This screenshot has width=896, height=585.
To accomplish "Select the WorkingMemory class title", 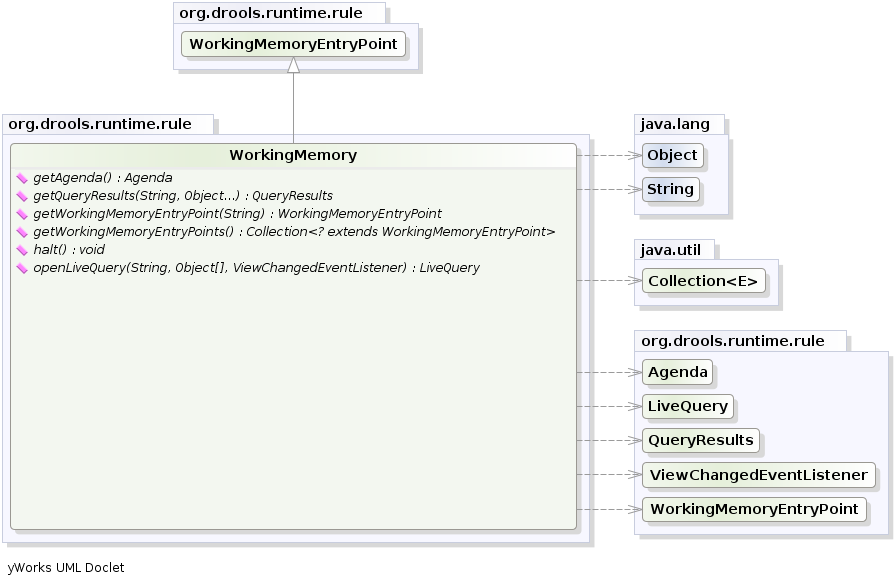I will tap(293, 155).
